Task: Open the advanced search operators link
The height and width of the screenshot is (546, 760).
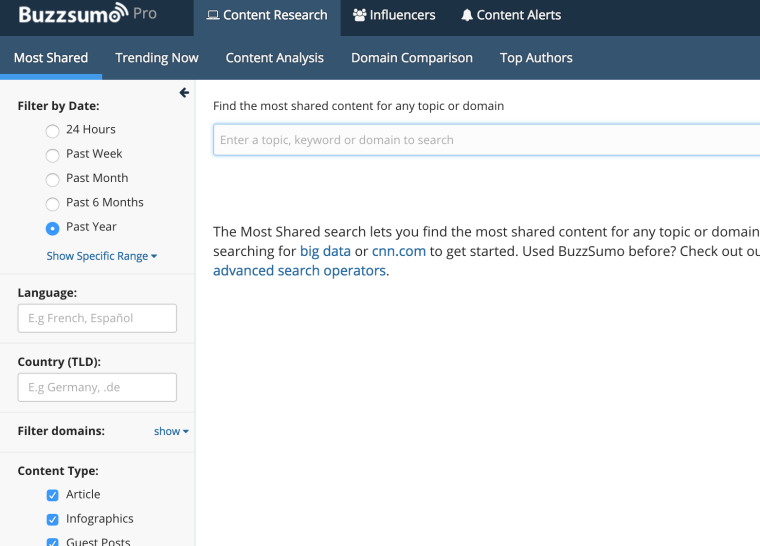Action: [300, 271]
